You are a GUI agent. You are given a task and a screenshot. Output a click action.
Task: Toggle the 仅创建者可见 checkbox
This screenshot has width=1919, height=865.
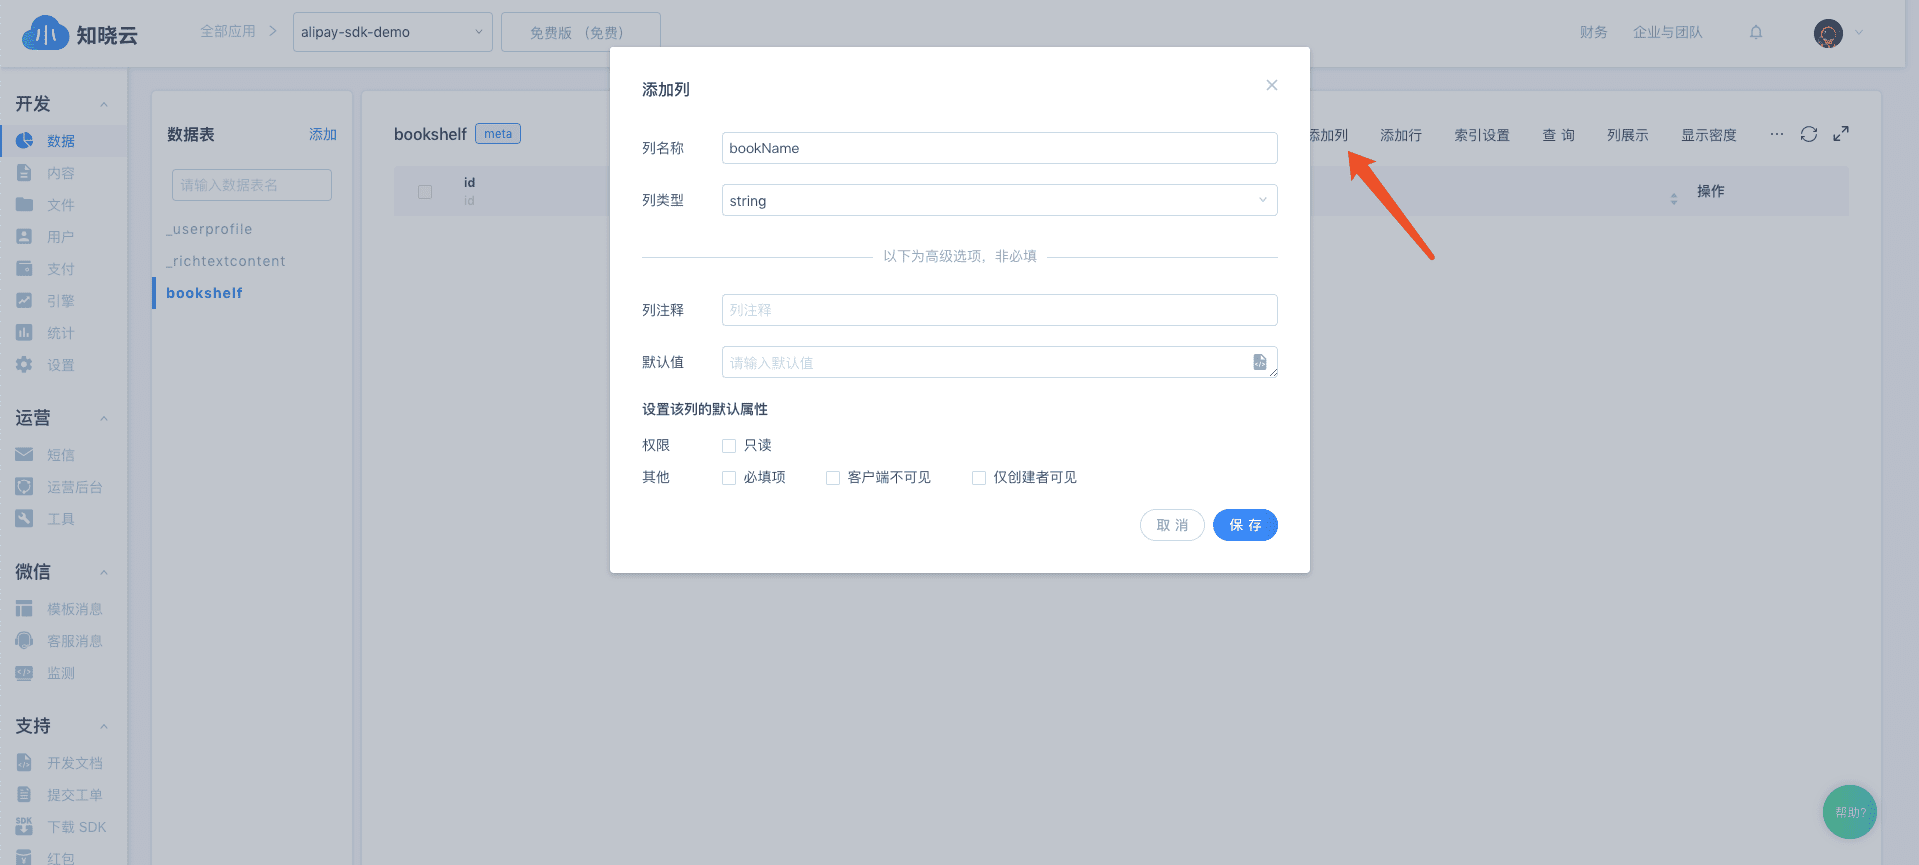tap(979, 478)
